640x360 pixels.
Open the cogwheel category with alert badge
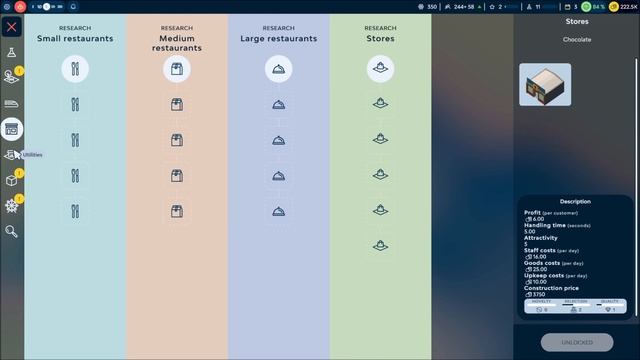coord(12,205)
